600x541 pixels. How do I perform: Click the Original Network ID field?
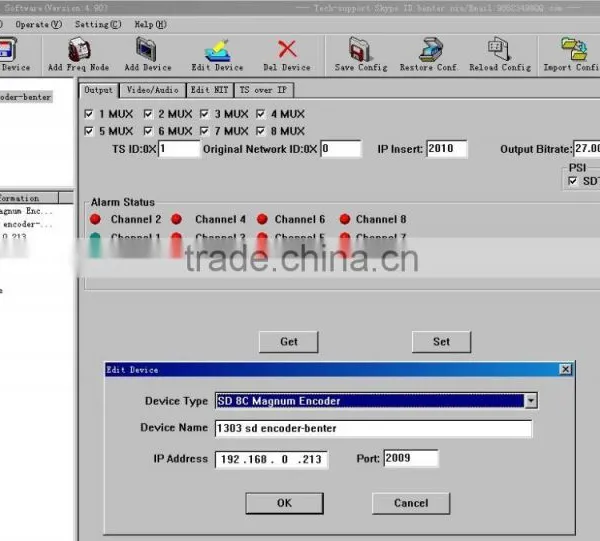[x=341, y=149]
